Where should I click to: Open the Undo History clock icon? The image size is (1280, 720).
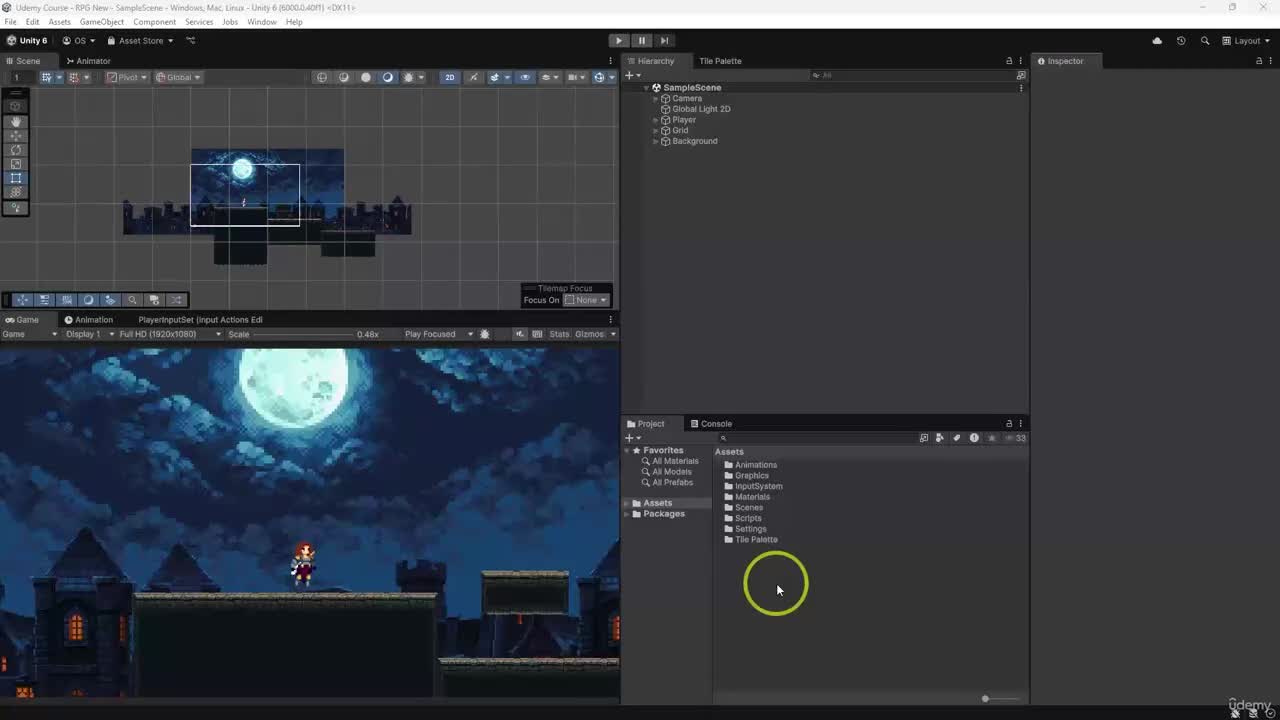tap(1181, 41)
